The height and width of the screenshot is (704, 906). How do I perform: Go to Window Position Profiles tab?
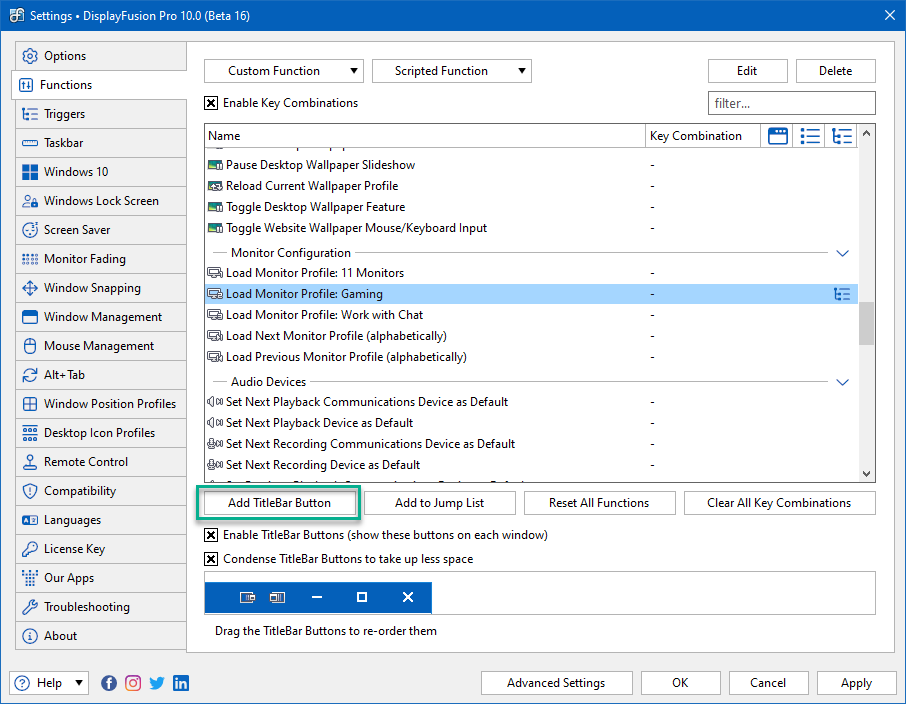[x=101, y=404]
